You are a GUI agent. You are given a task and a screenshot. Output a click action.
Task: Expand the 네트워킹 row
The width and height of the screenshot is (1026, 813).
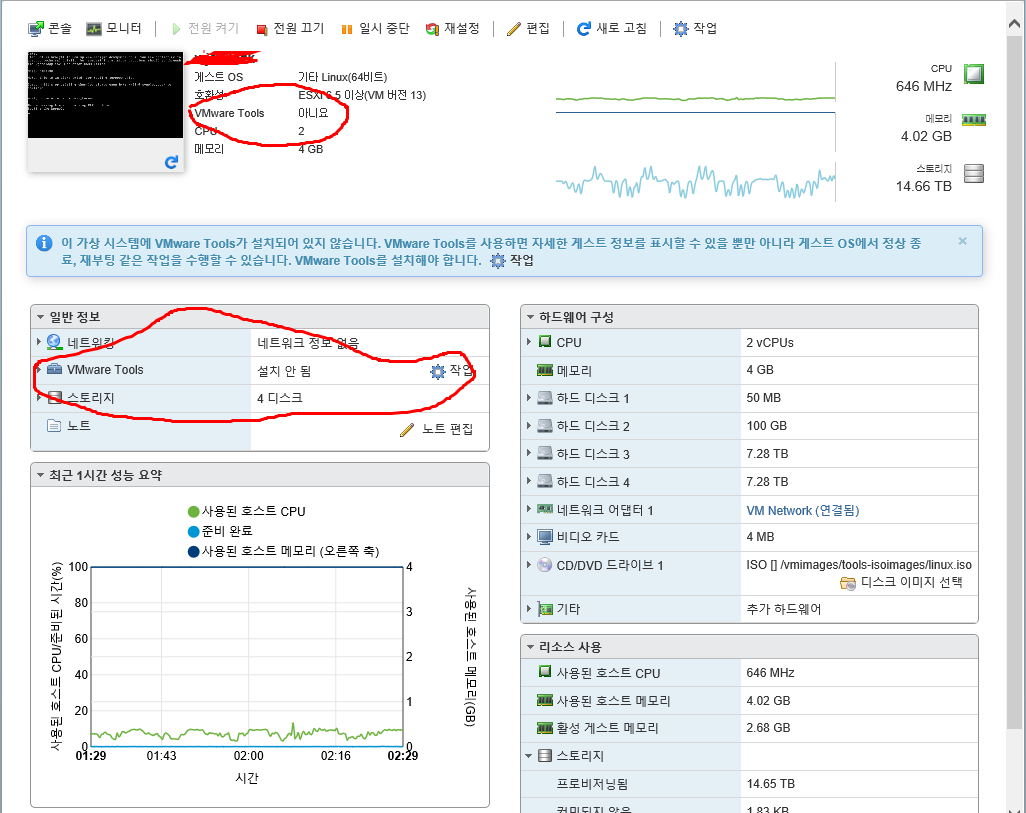(x=39, y=342)
